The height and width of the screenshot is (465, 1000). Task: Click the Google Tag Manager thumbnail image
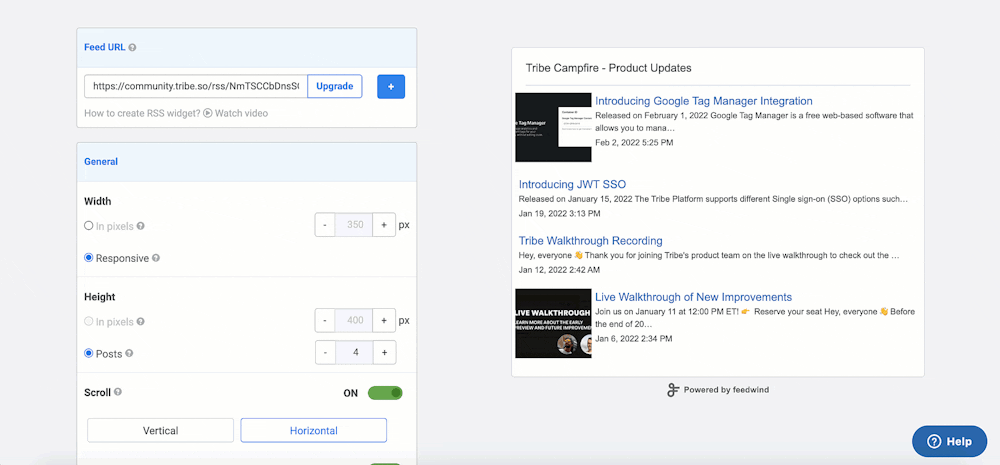pos(553,127)
